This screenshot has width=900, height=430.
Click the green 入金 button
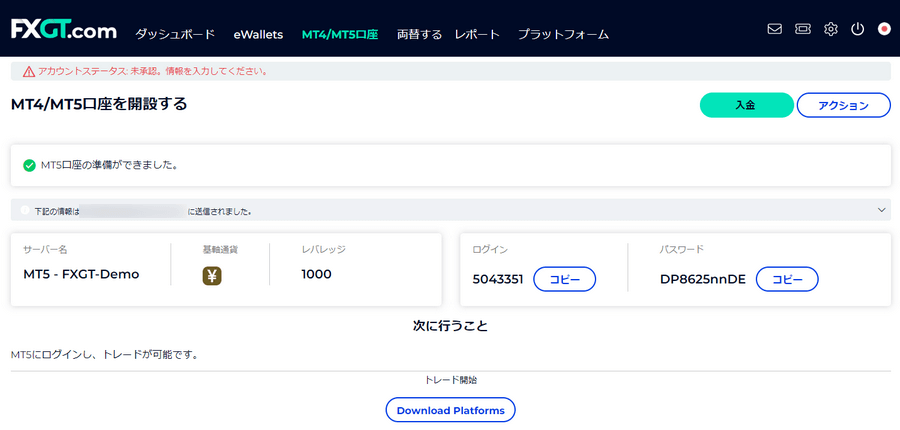(x=746, y=105)
